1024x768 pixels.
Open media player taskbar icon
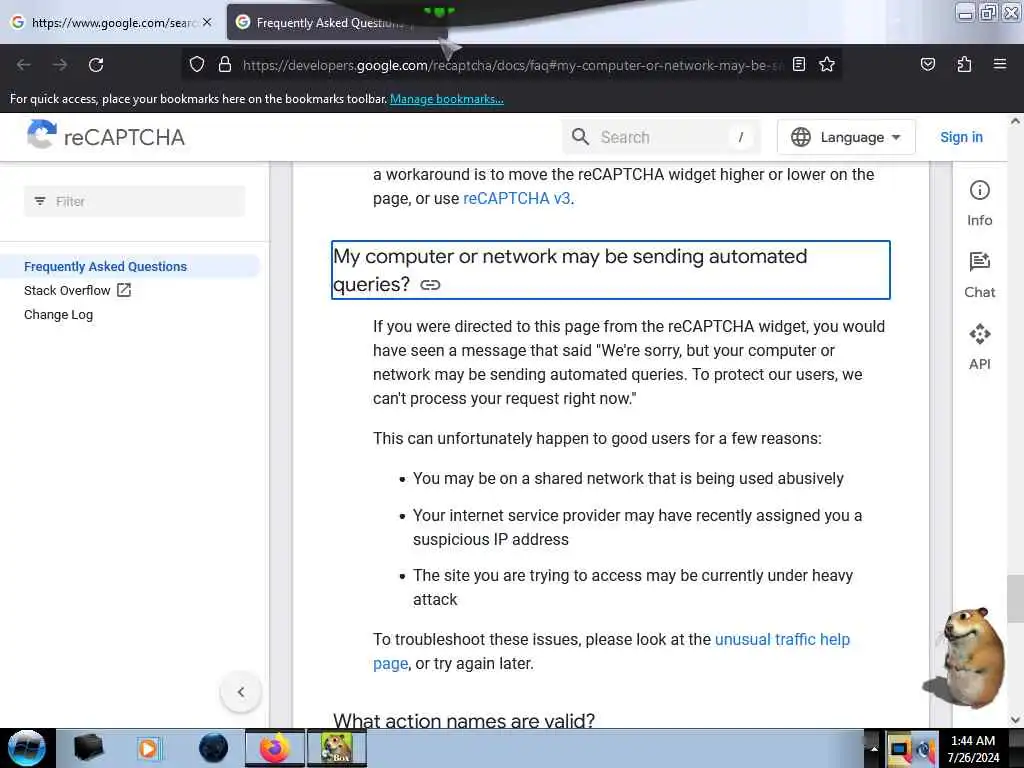click(x=148, y=748)
